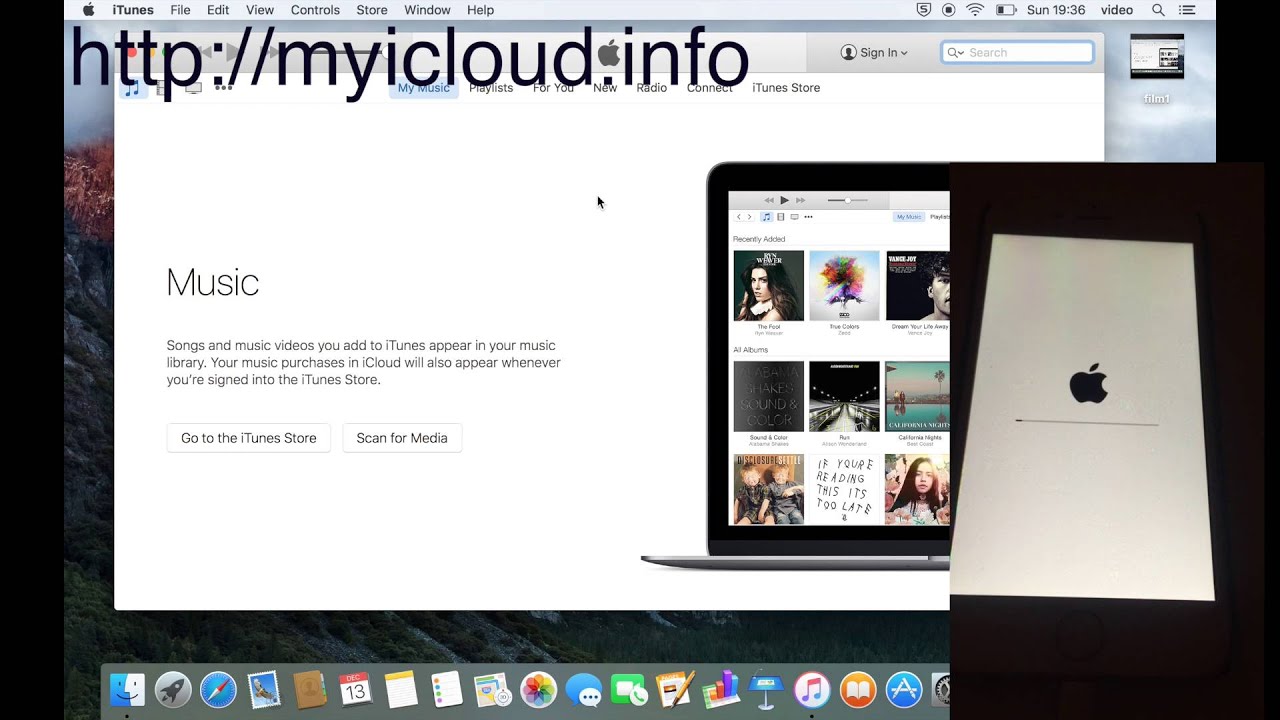Open the iTunes application menu
Viewport: 1280px width, 720px height.
(x=133, y=10)
